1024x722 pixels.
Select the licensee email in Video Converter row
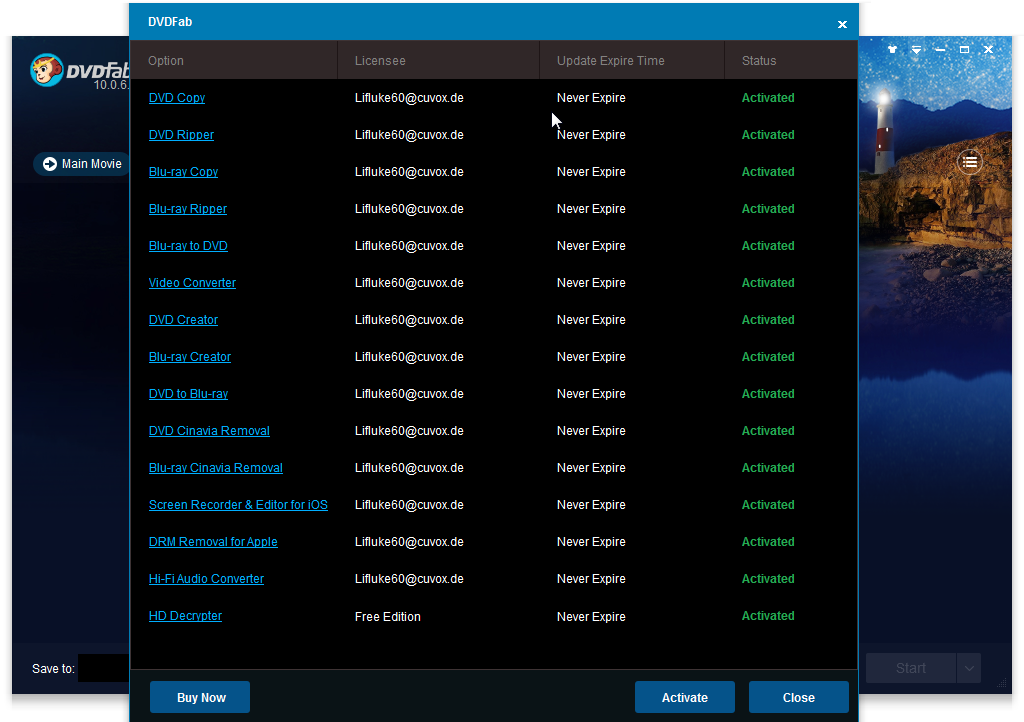409,283
